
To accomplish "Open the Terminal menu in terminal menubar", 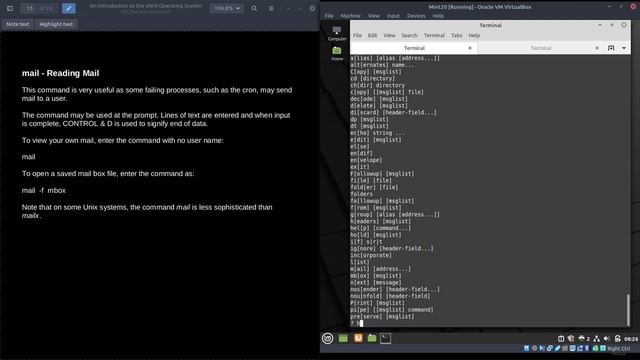I will point(434,36).
